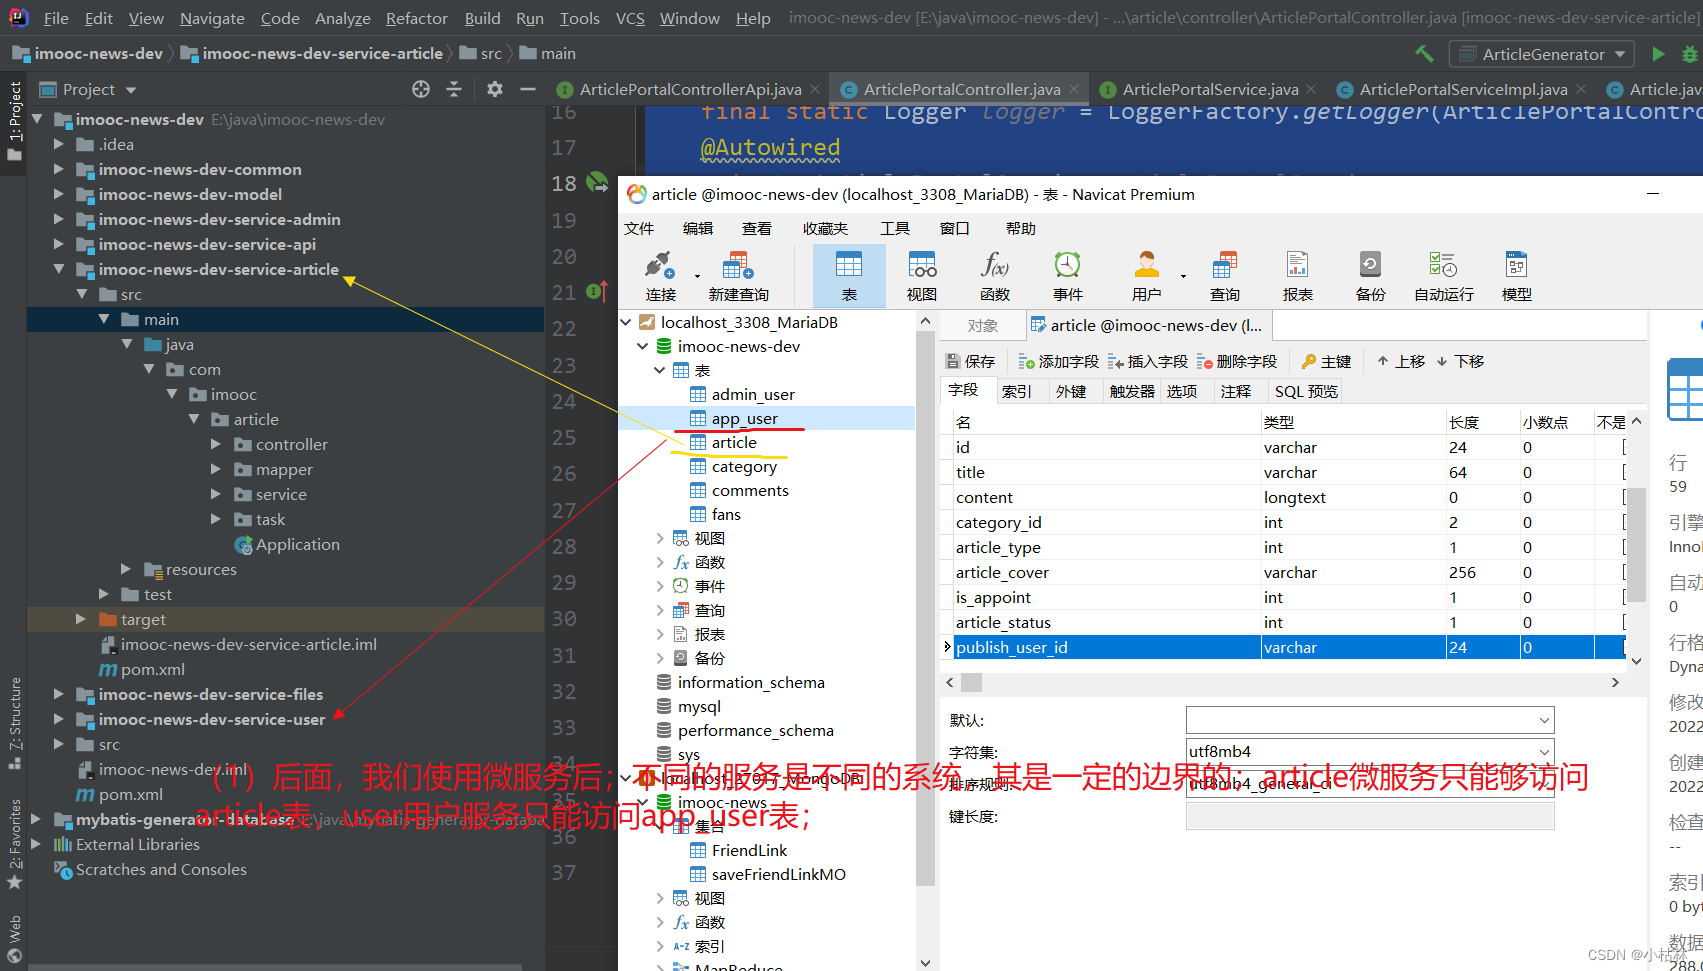Toggle 不是null checkbox for content field
The height and width of the screenshot is (971, 1703).
(1624, 497)
